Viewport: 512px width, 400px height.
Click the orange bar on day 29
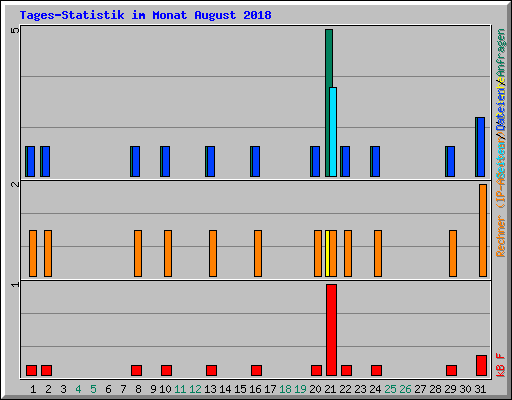[x=453, y=253]
